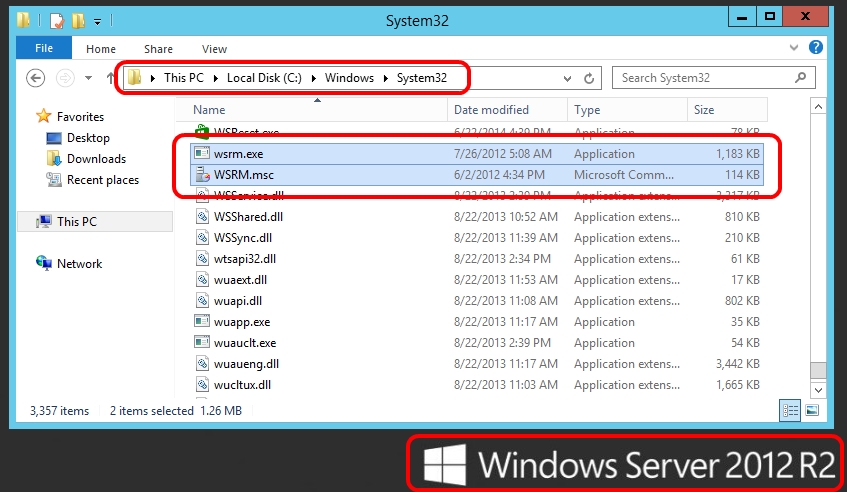847x492 pixels.
Task: Go up one folder level arrow
Action: (x=110, y=78)
